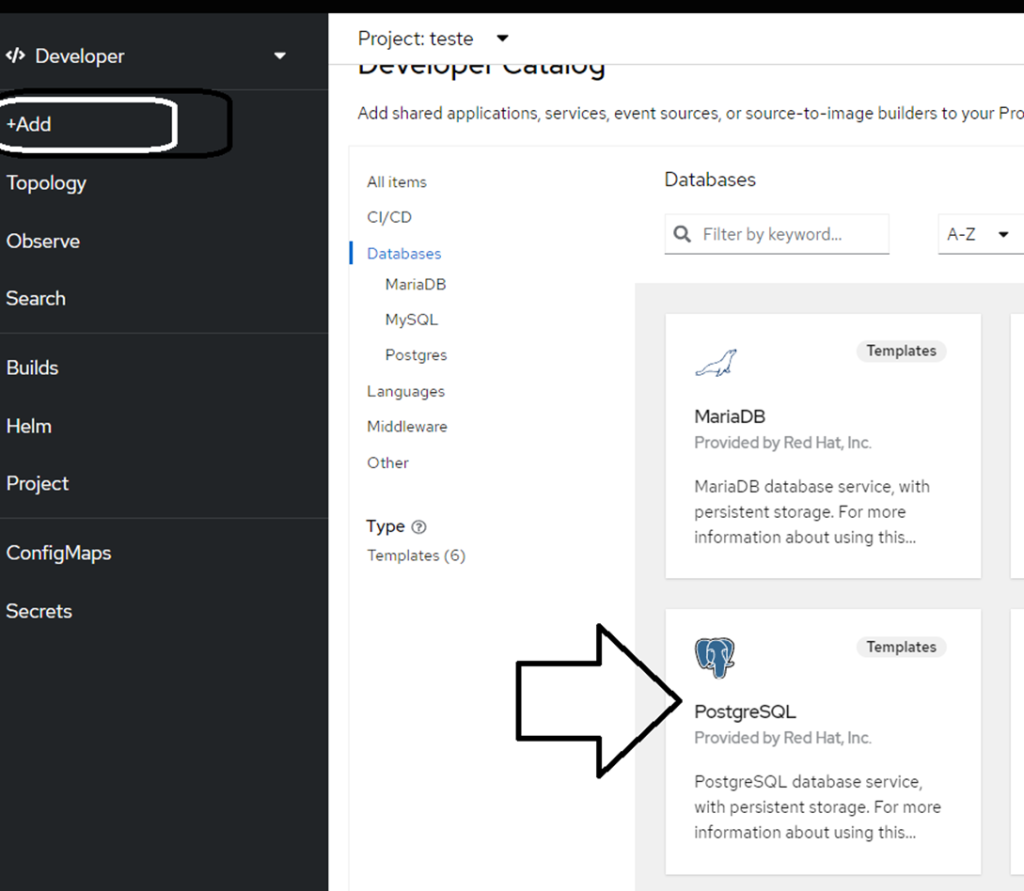The width and height of the screenshot is (1024, 891).
Task: Select the CI/CD category
Action: (389, 217)
